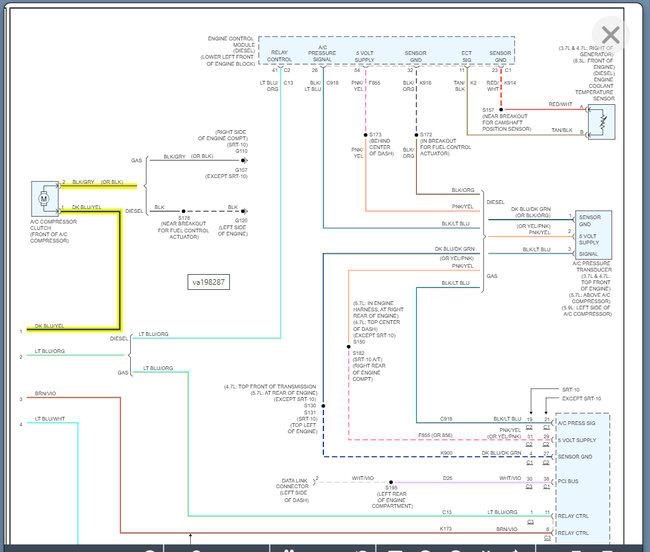The height and width of the screenshot is (552, 650).
Task: Click the A/C PRESSURE SIGNAL pin label
Action: (322, 57)
